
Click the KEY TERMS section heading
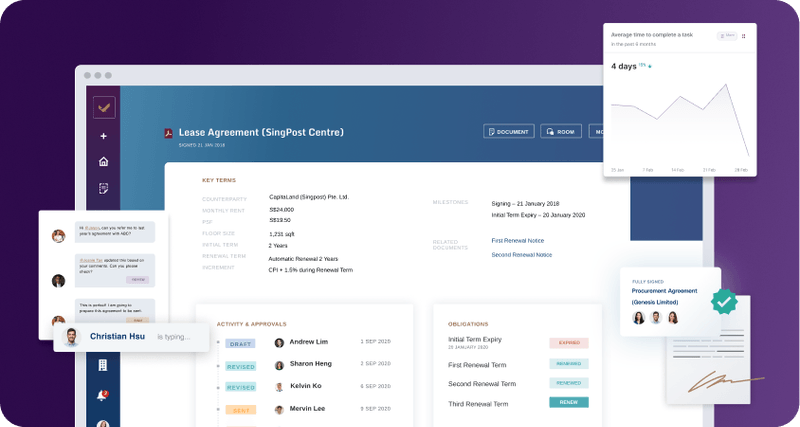click(x=219, y=180)
